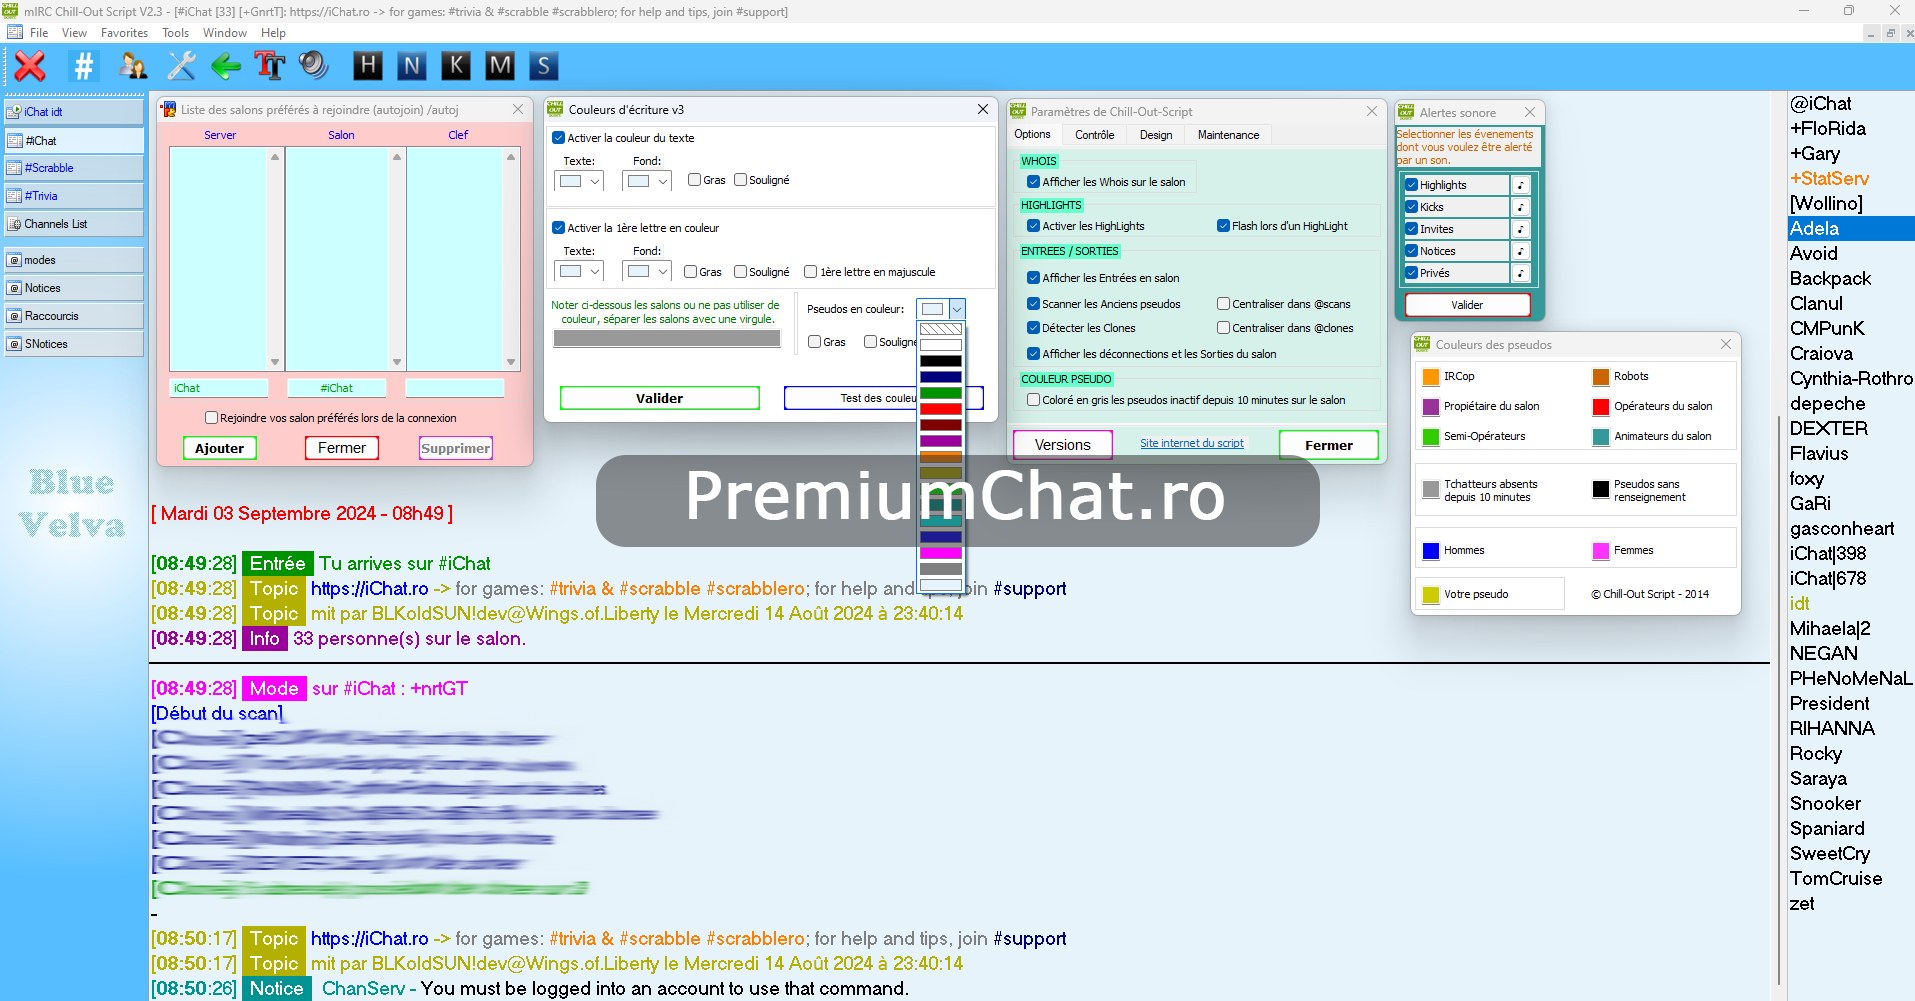Toggle 1ère lettre en majuscule checkbox
Screen dimensions: 1915x1001
[811, 272]
